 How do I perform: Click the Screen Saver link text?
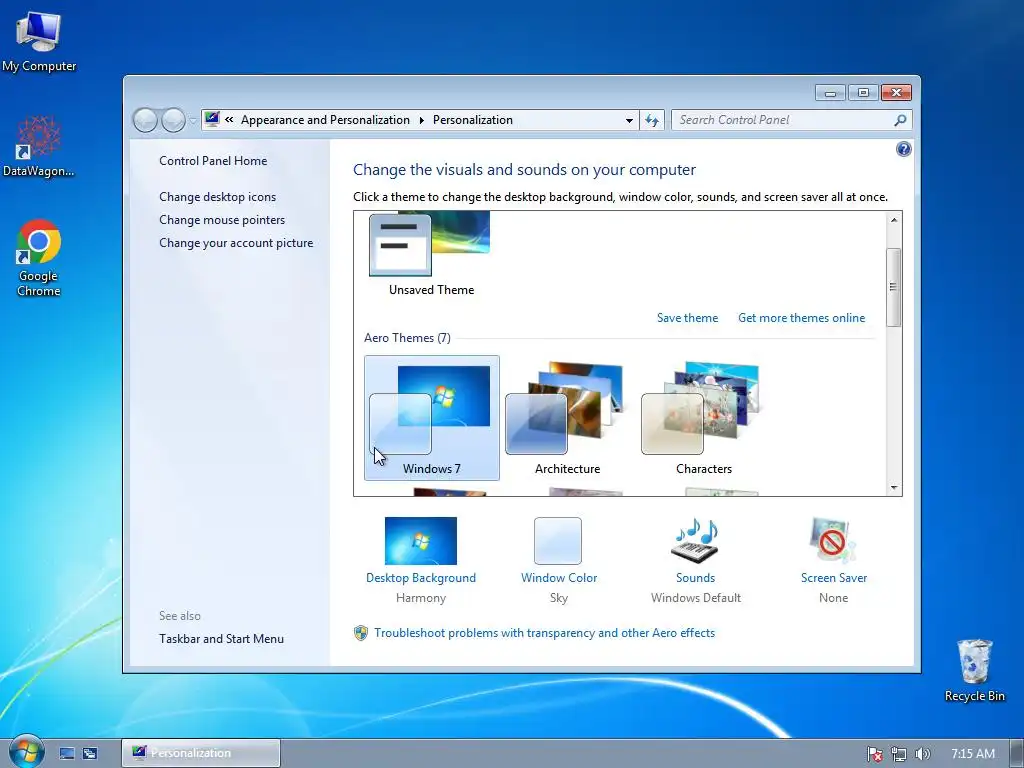[x=834, y=577]
